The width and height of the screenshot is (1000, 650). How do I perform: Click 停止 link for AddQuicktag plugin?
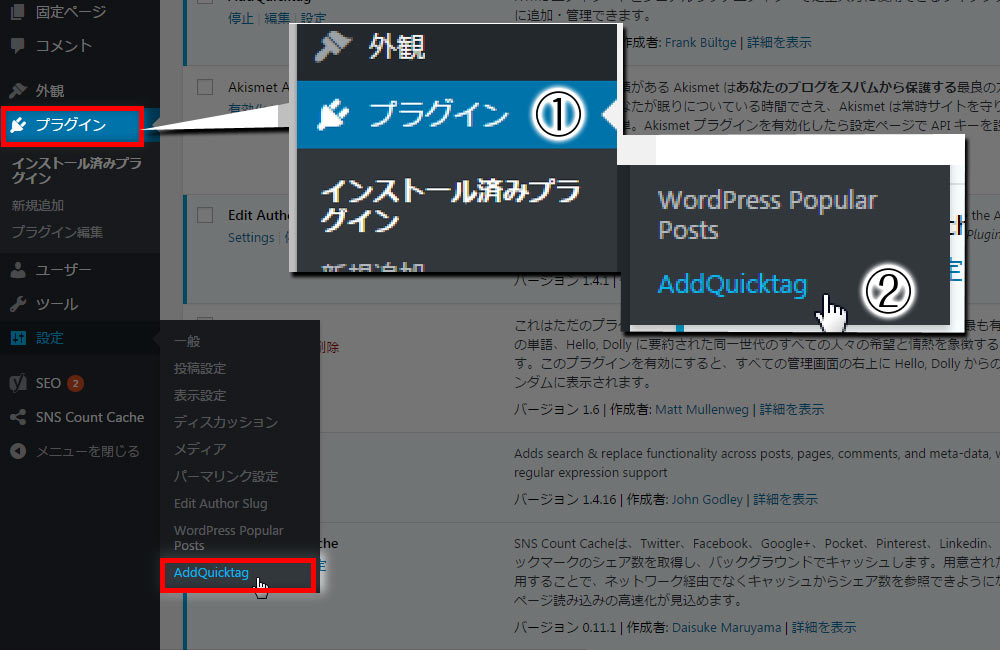pos(241,18)
